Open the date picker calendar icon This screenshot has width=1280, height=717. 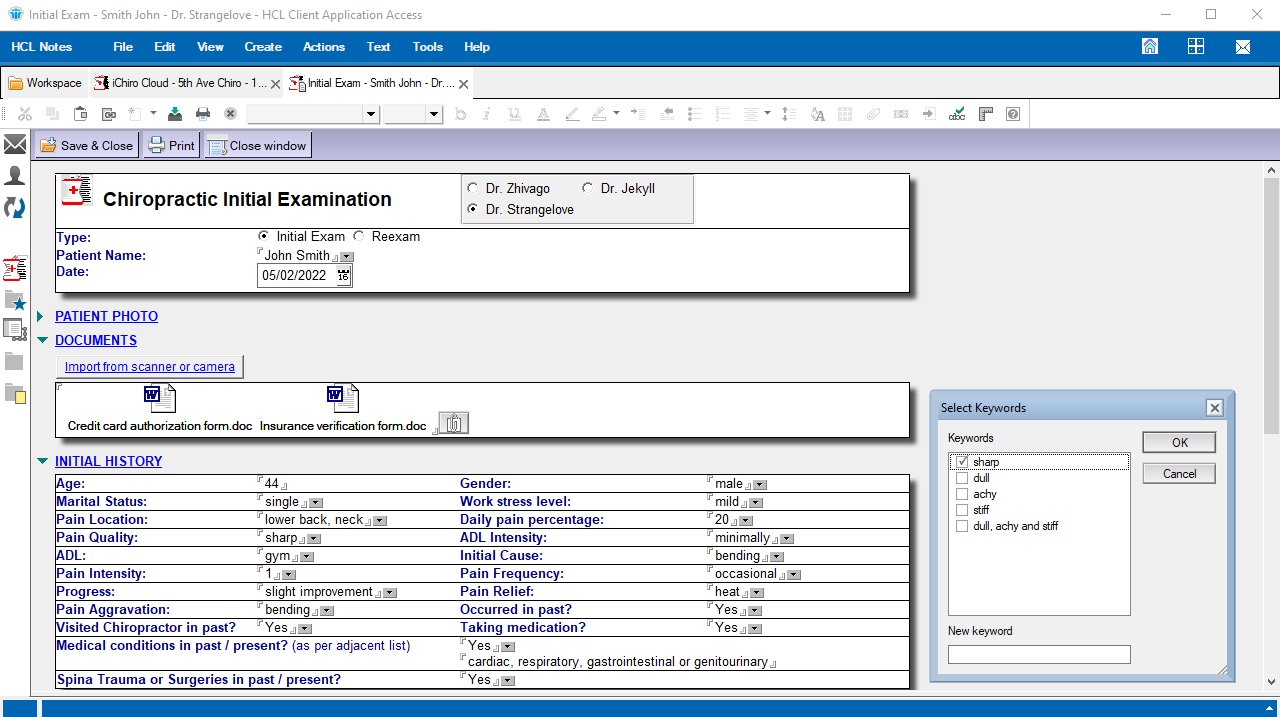pos(344,275)
